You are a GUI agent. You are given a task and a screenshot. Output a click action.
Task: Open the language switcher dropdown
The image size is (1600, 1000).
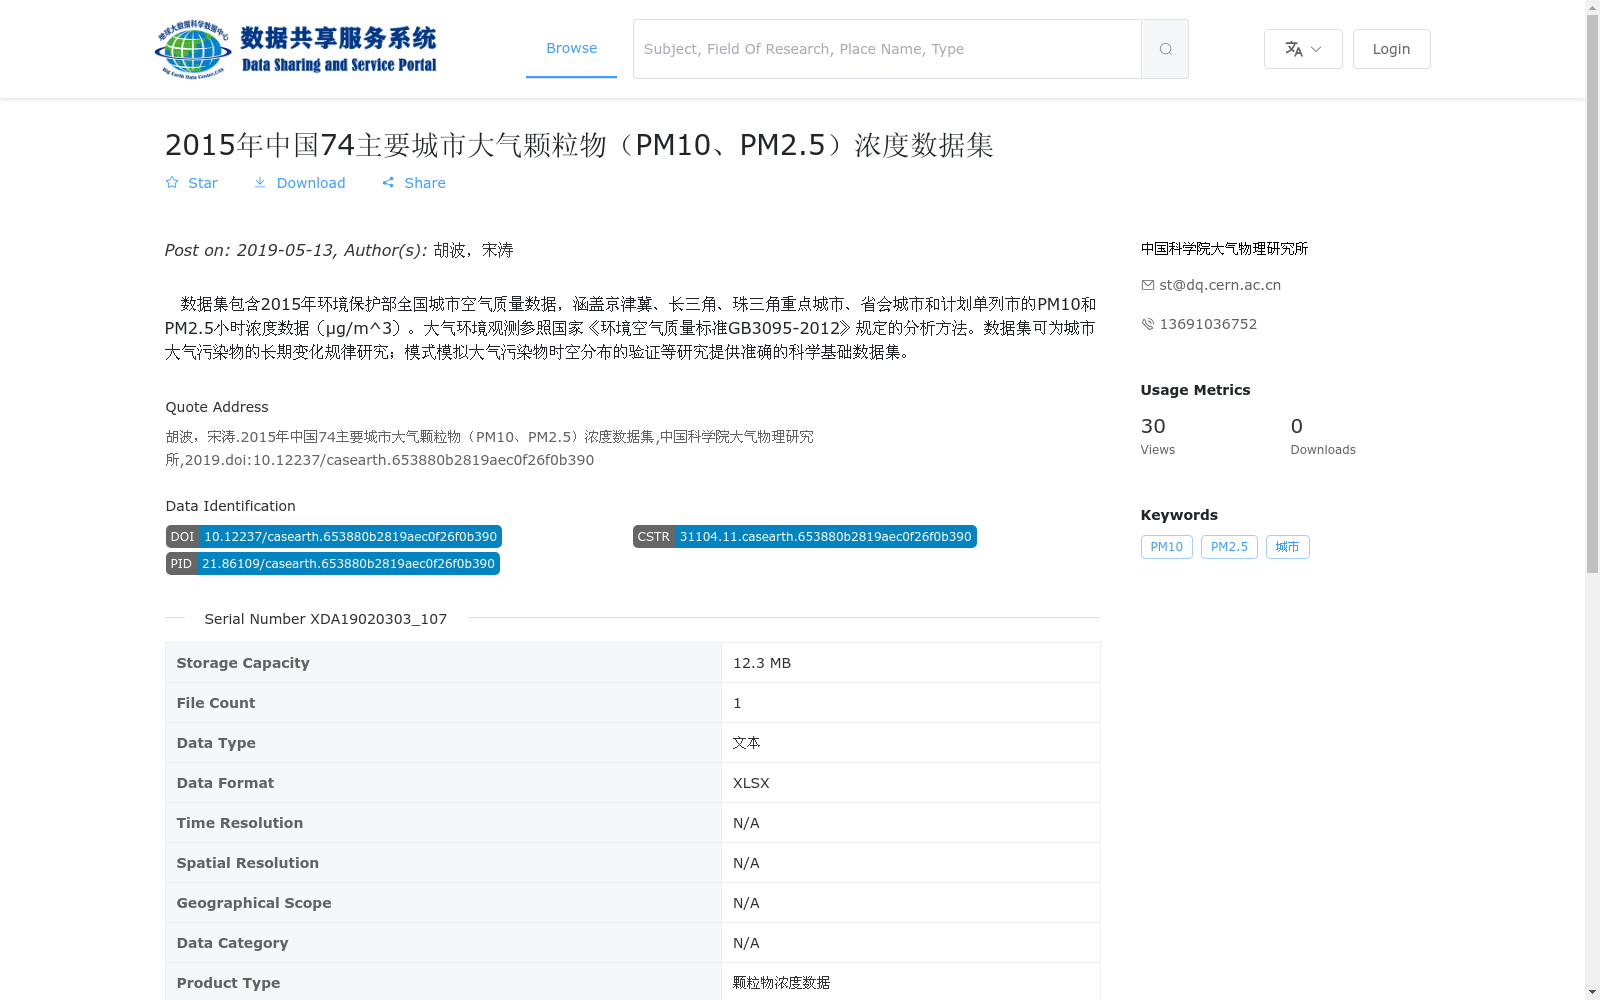pyautogui.click(x=1303, y=49)
